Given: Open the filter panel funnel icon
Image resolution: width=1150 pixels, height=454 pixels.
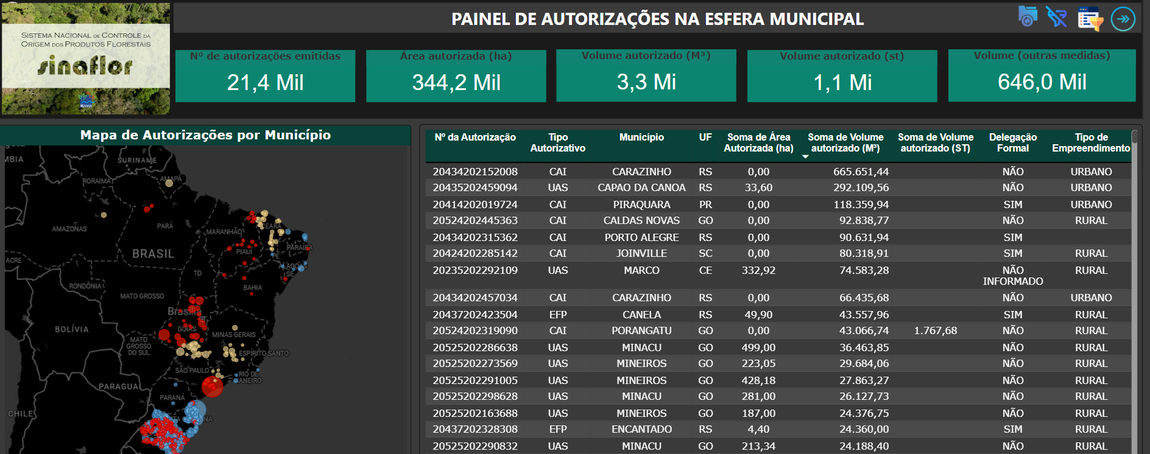Looking at the screenshot, I should pos(1089,18).
